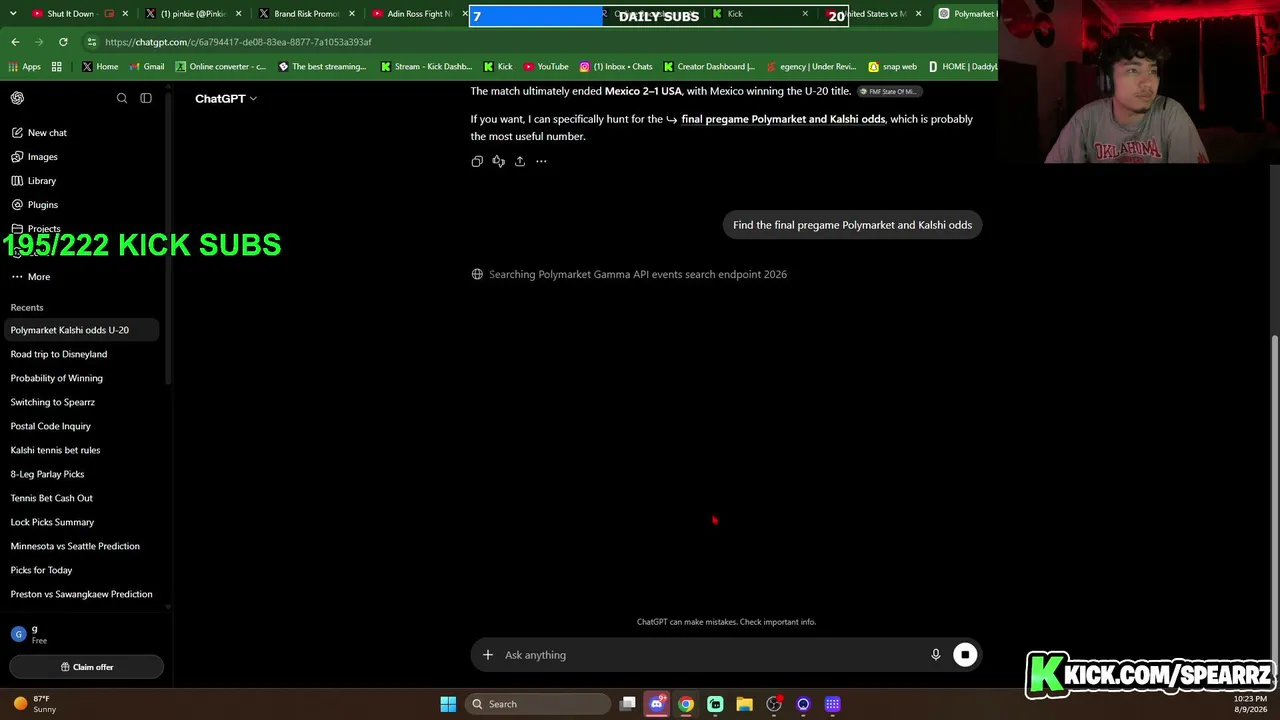Screen dimensions: 1280x720
Task: Switch to the Brand Risk Promo browser tab
Action: 305,14
